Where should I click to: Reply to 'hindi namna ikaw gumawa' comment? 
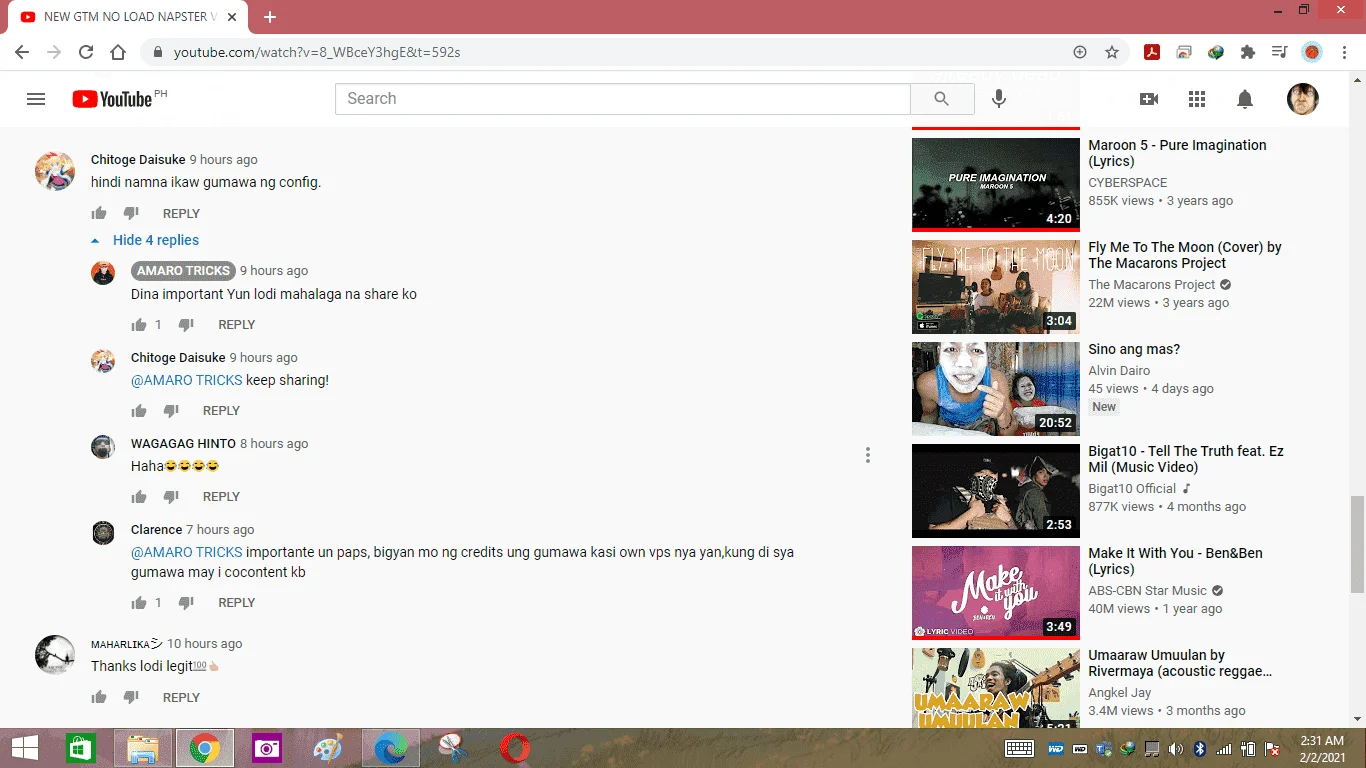point(181,214)
